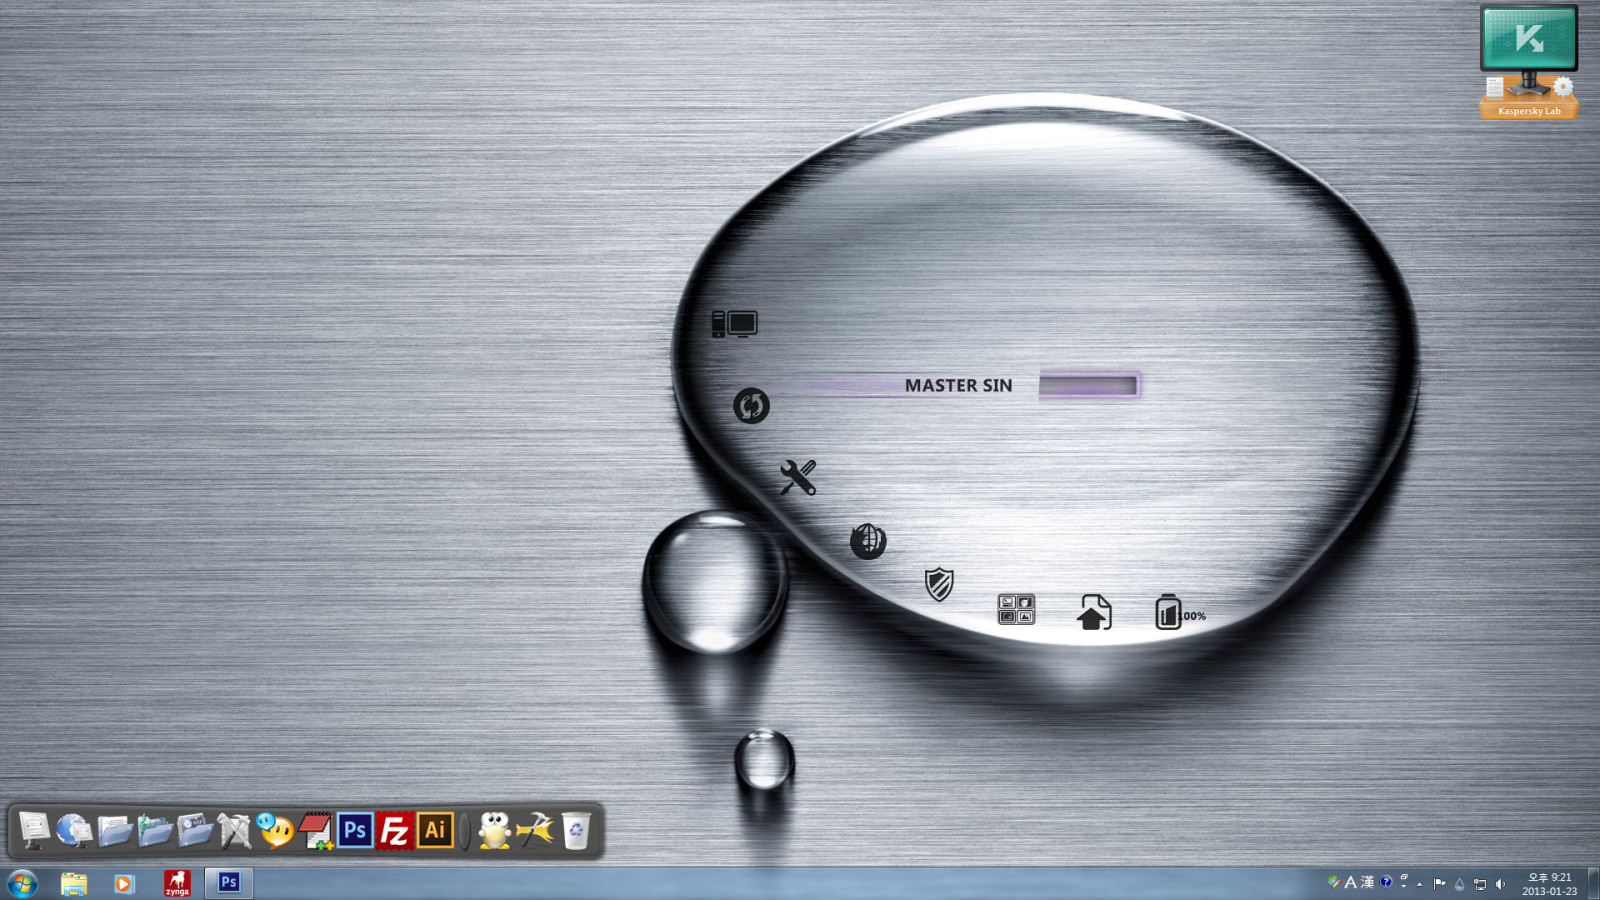Screen dimensions: 1600x900
Task: Click the home document icon
Action: point(1094,612)
